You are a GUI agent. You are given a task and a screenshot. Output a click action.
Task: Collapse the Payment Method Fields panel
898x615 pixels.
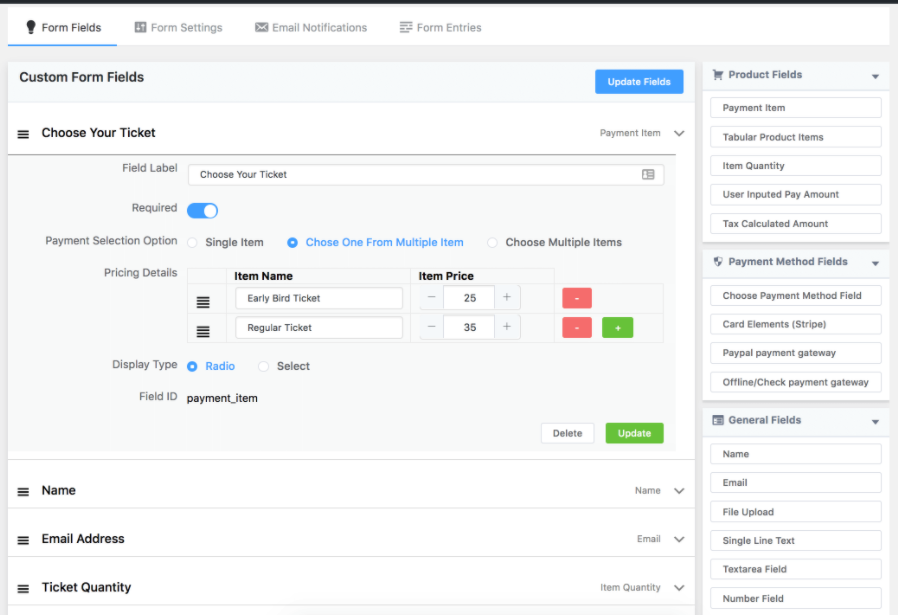pos(875,263)
